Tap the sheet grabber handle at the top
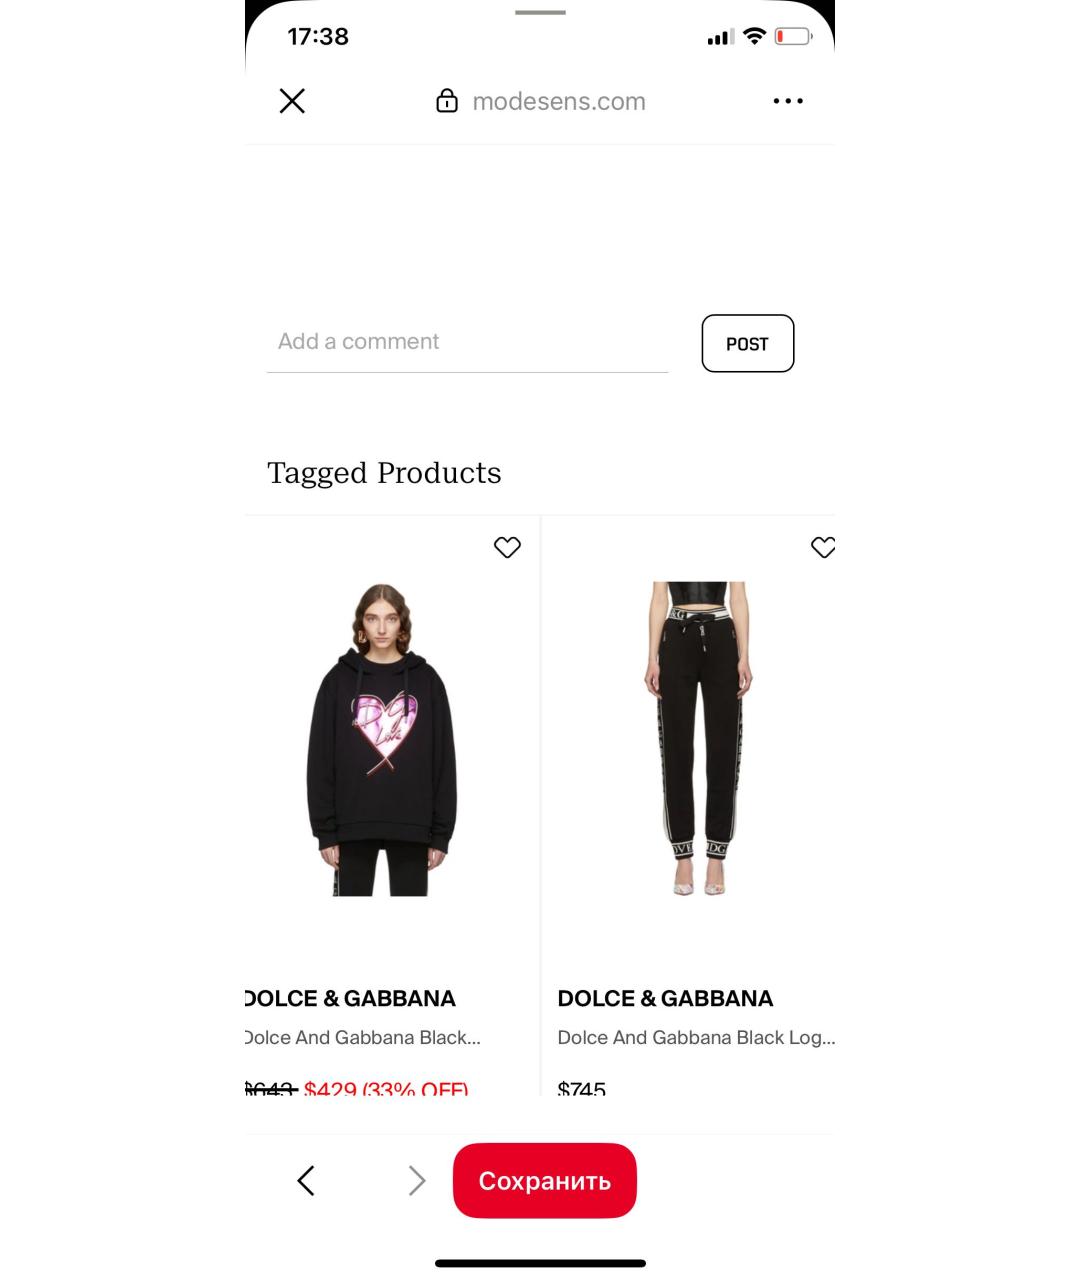Screen dimensions: 1080x1280 tap(540, 12)
